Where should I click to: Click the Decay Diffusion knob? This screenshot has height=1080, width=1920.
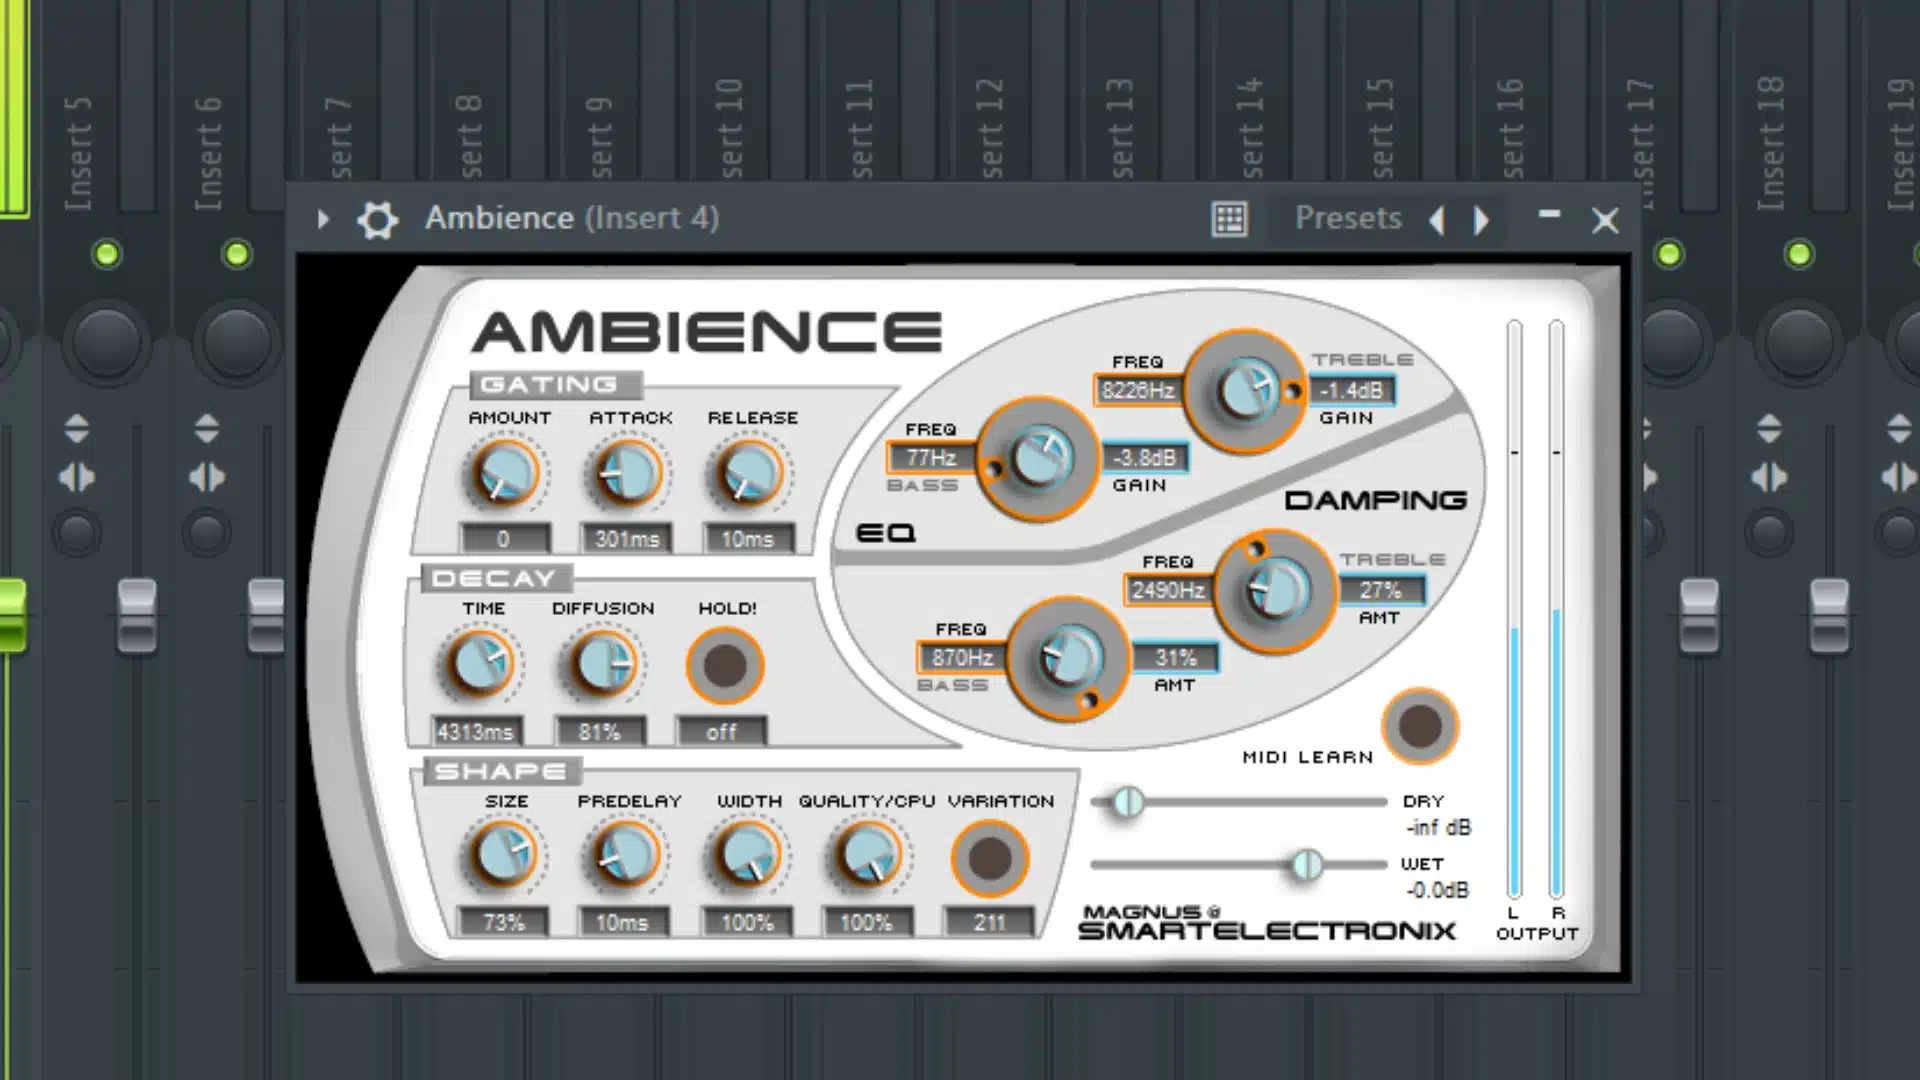604,663
